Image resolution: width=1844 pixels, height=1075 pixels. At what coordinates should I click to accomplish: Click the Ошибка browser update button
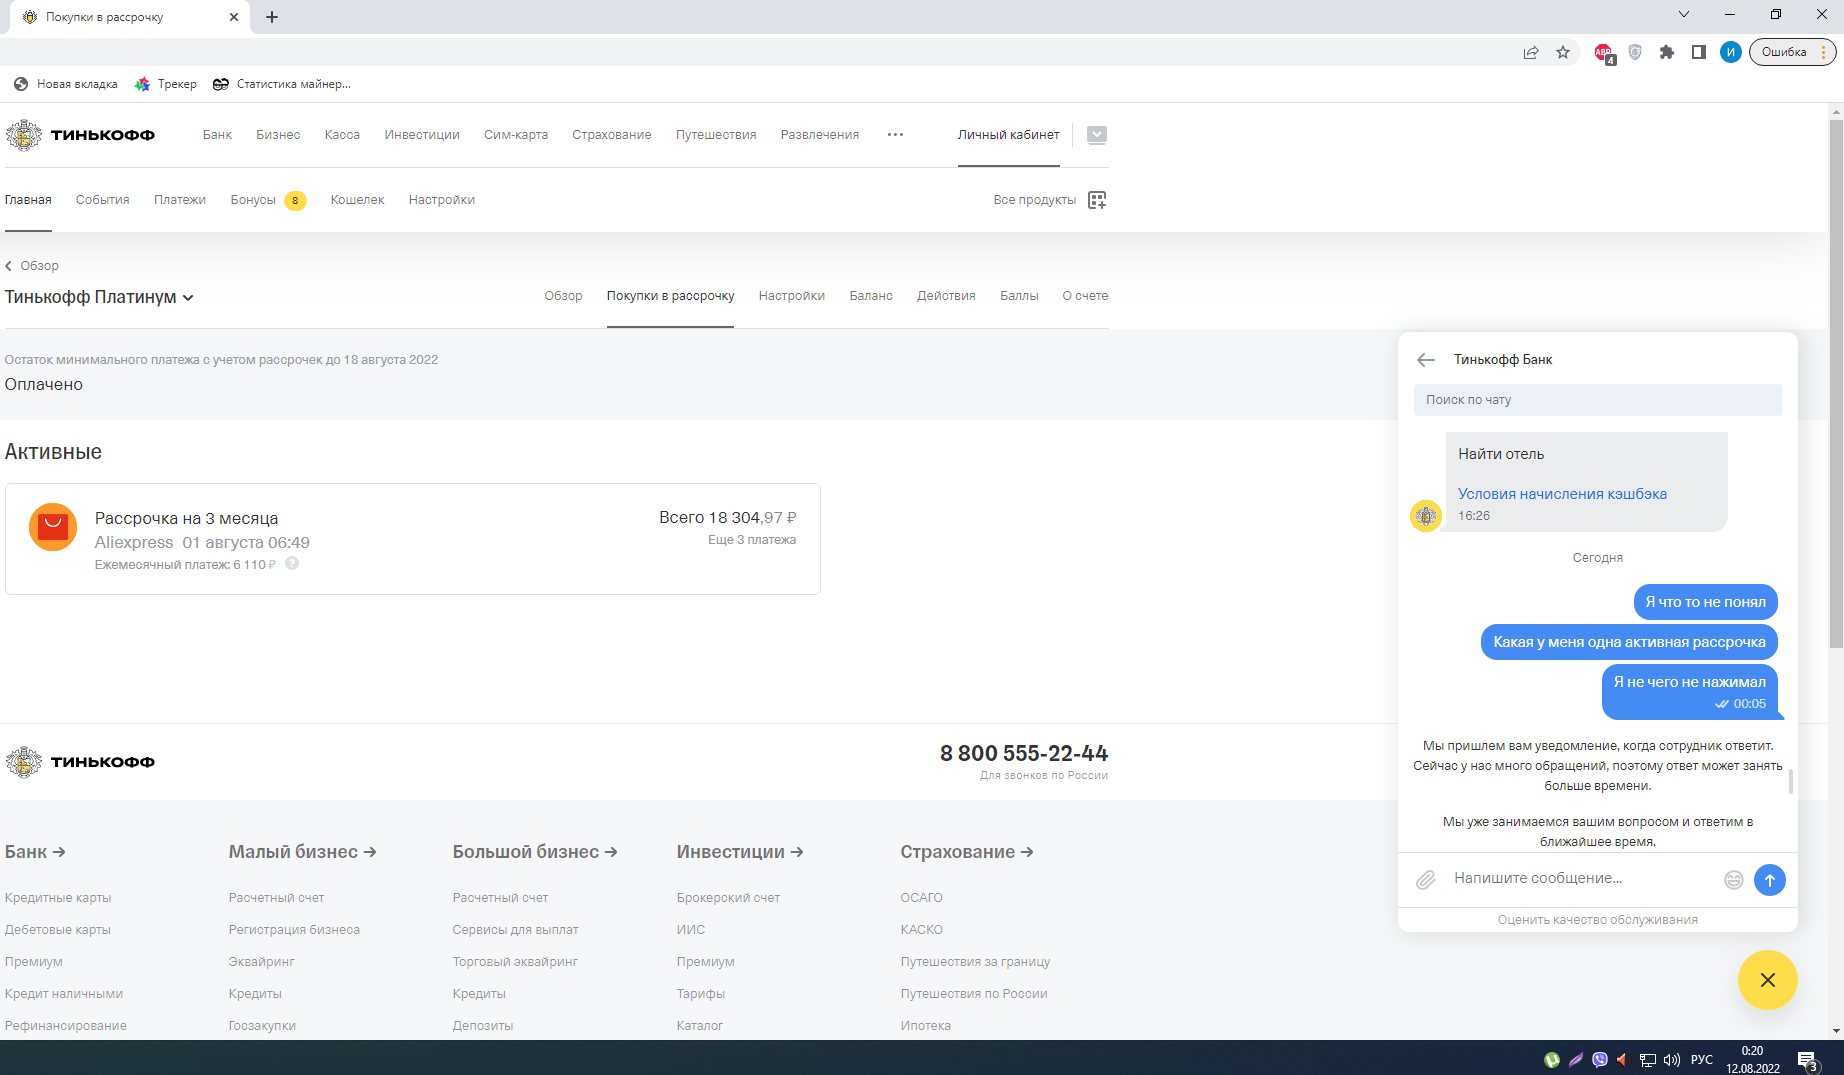(x=1792, y=52)
